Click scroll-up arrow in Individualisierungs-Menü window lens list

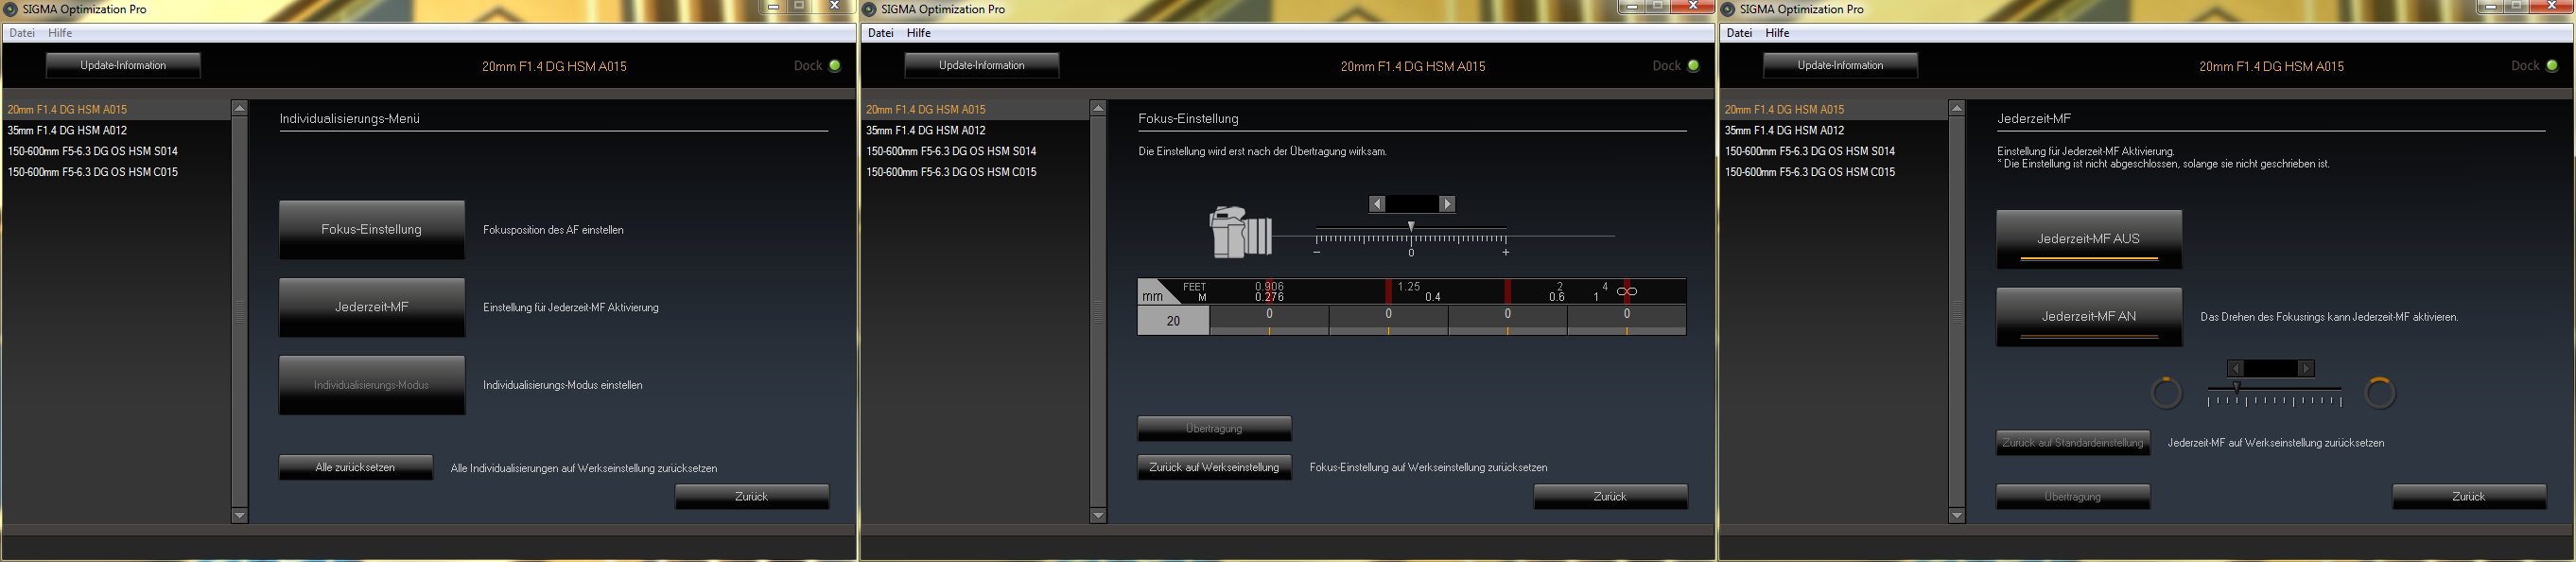pyautogui.click(x=239, y=108)
